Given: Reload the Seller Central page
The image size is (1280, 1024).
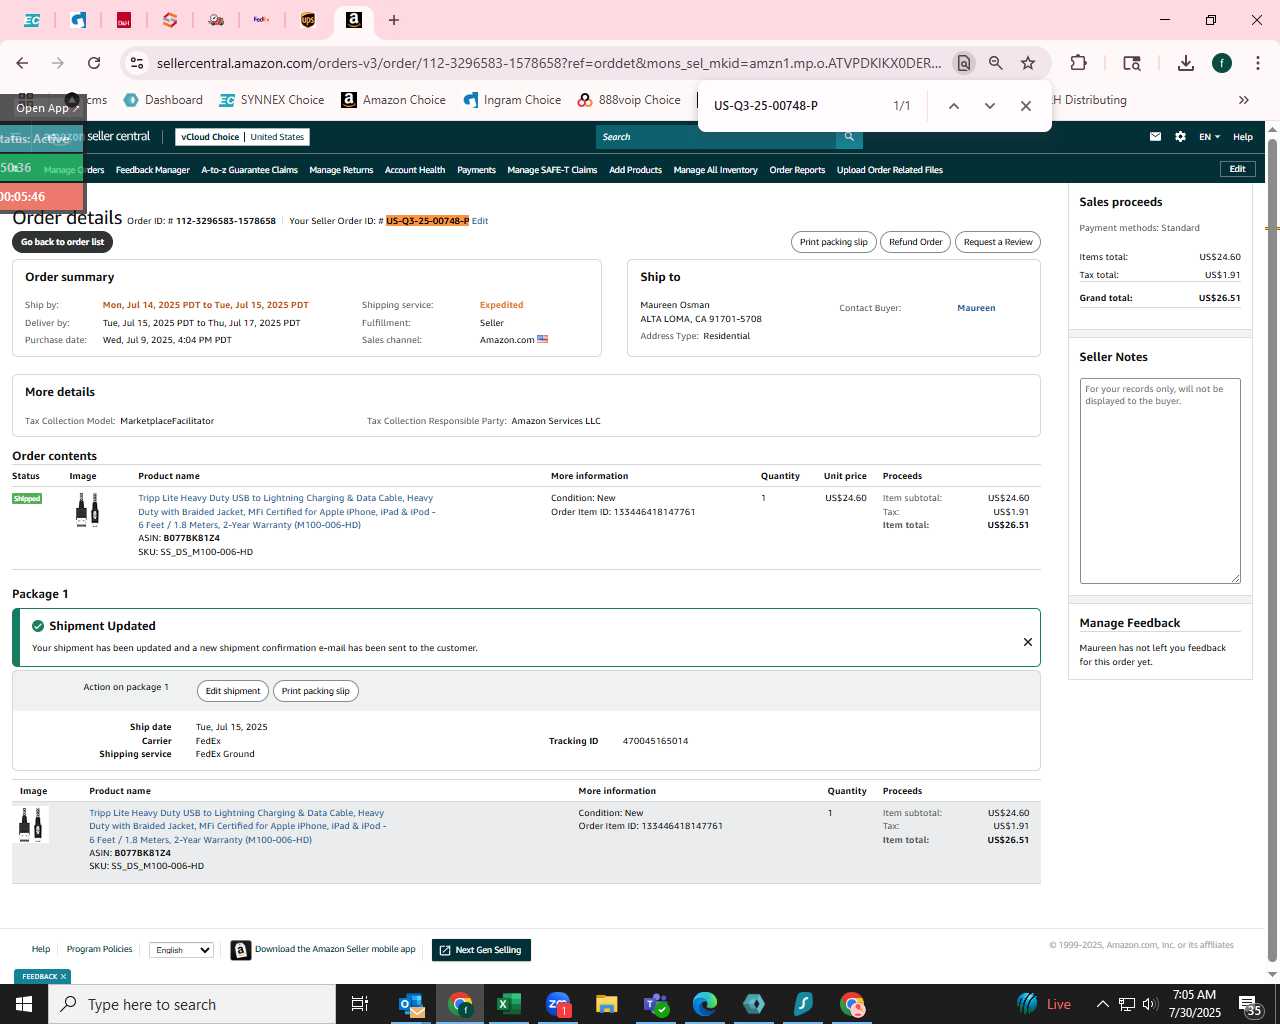Looking at the screenshot, I should pos(94,63).
